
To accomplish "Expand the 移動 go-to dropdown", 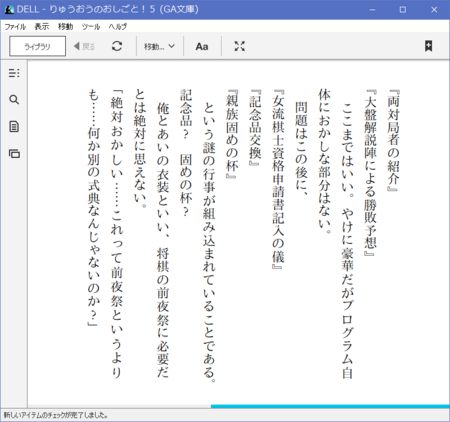I will pyautogui.click(x=159, y=46).
